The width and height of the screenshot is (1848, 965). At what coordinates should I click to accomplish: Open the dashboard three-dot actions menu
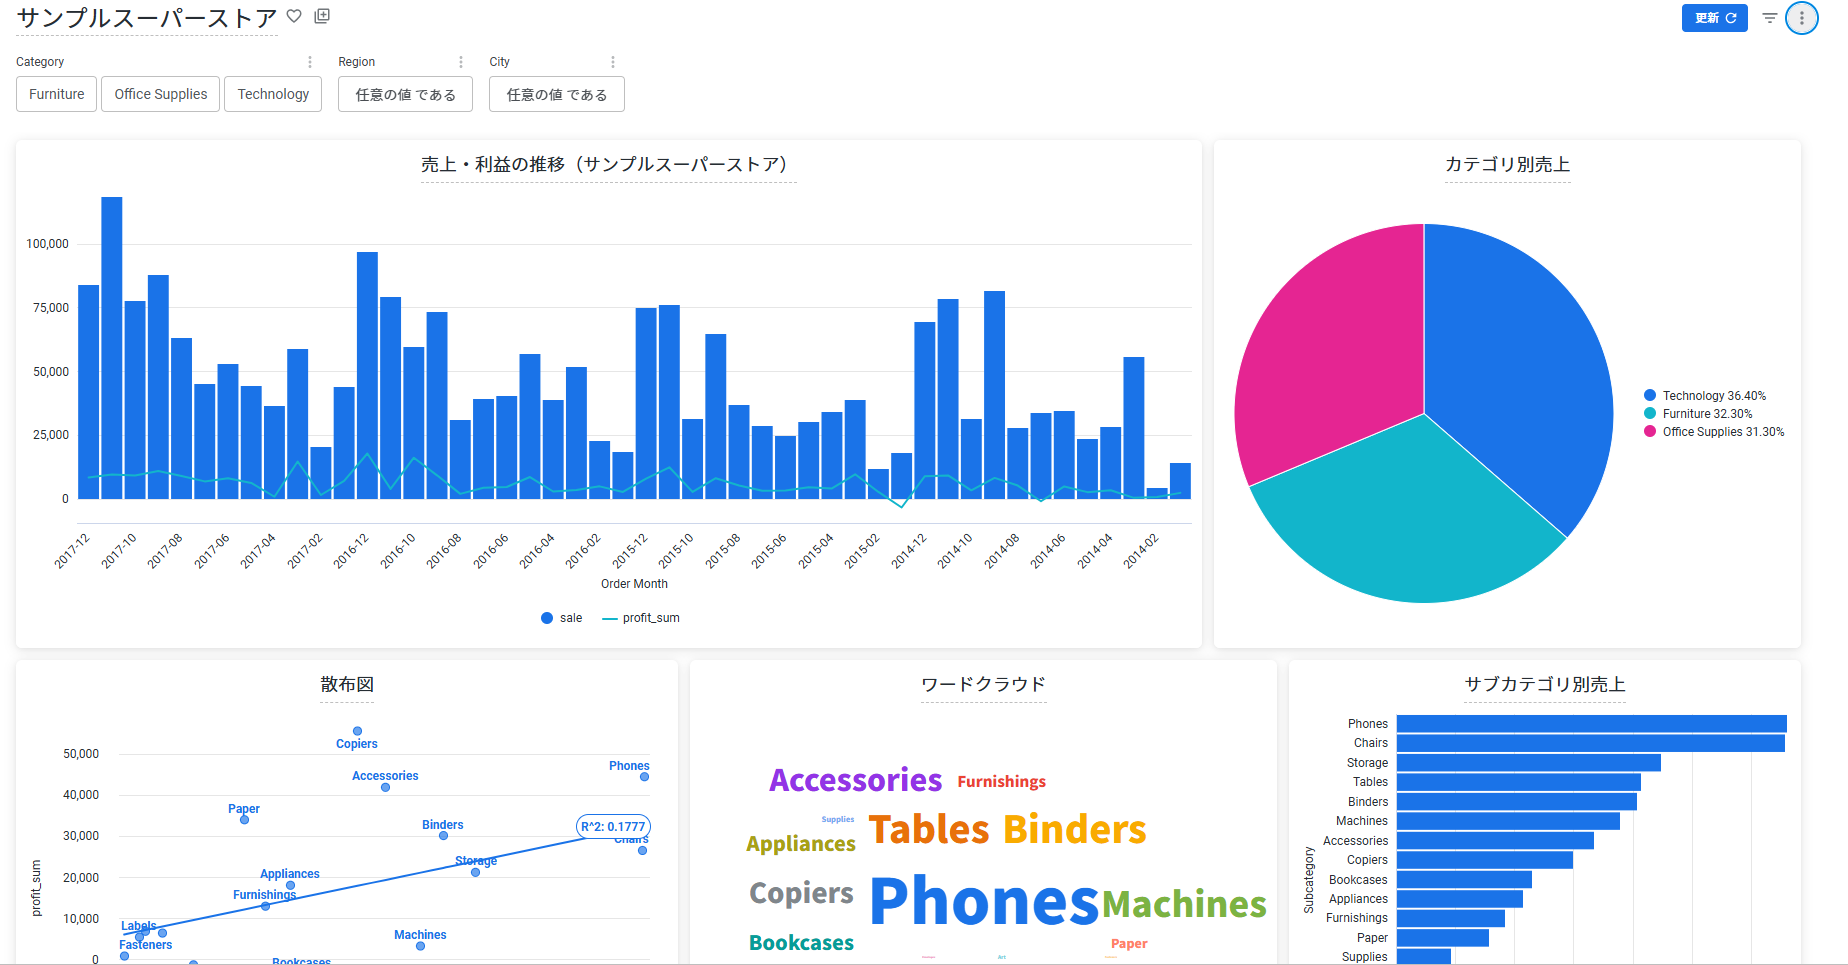click(x=1801, y=18)
